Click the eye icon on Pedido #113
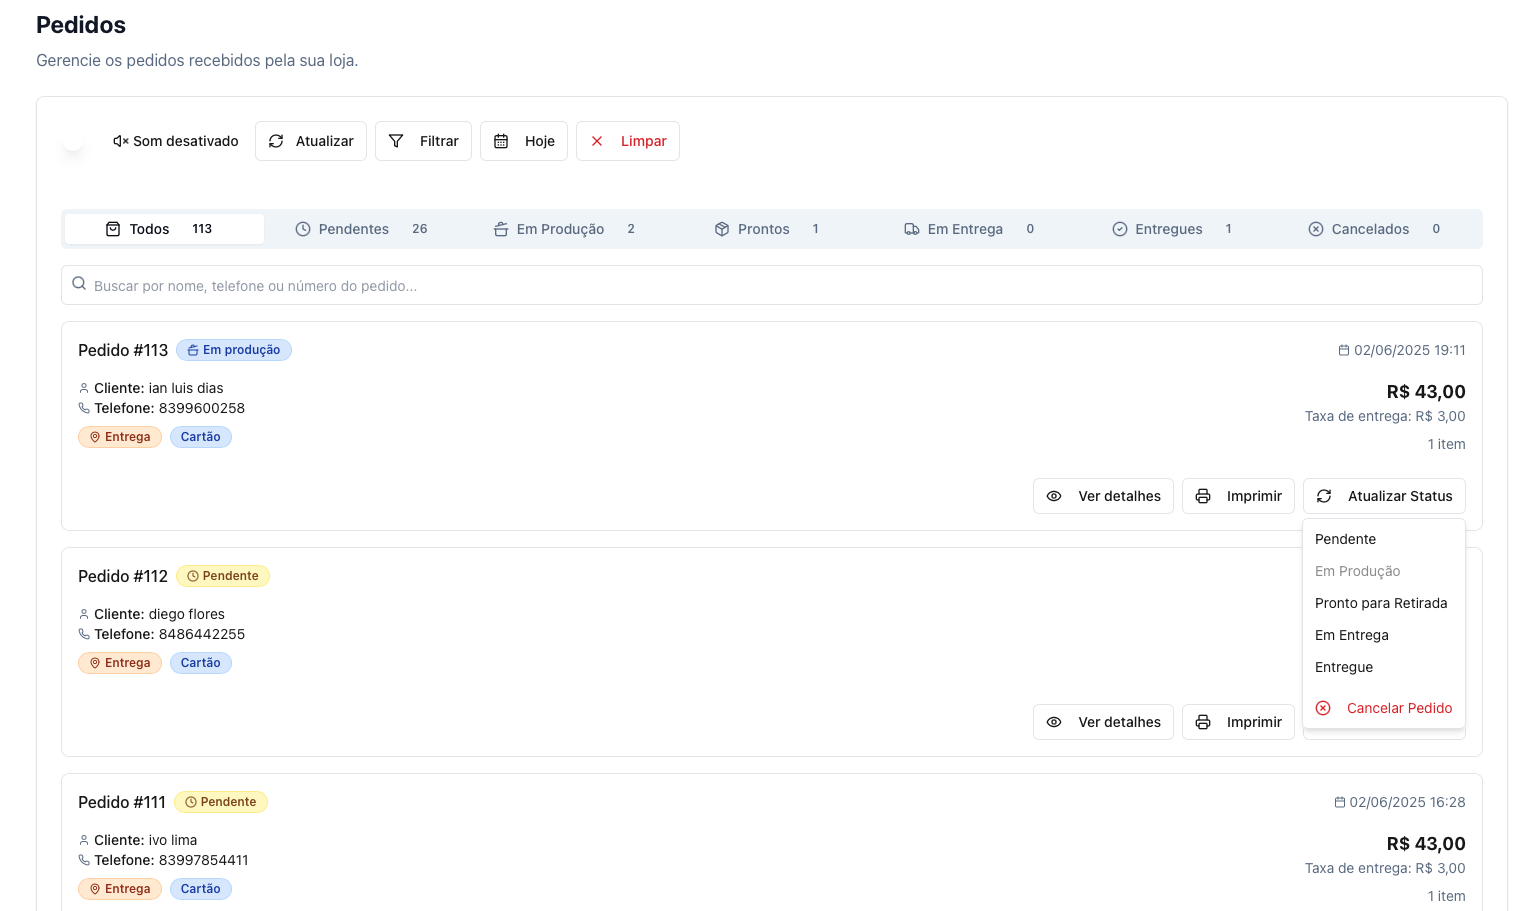The image size is (1519, 911). tap(1054, 496)
